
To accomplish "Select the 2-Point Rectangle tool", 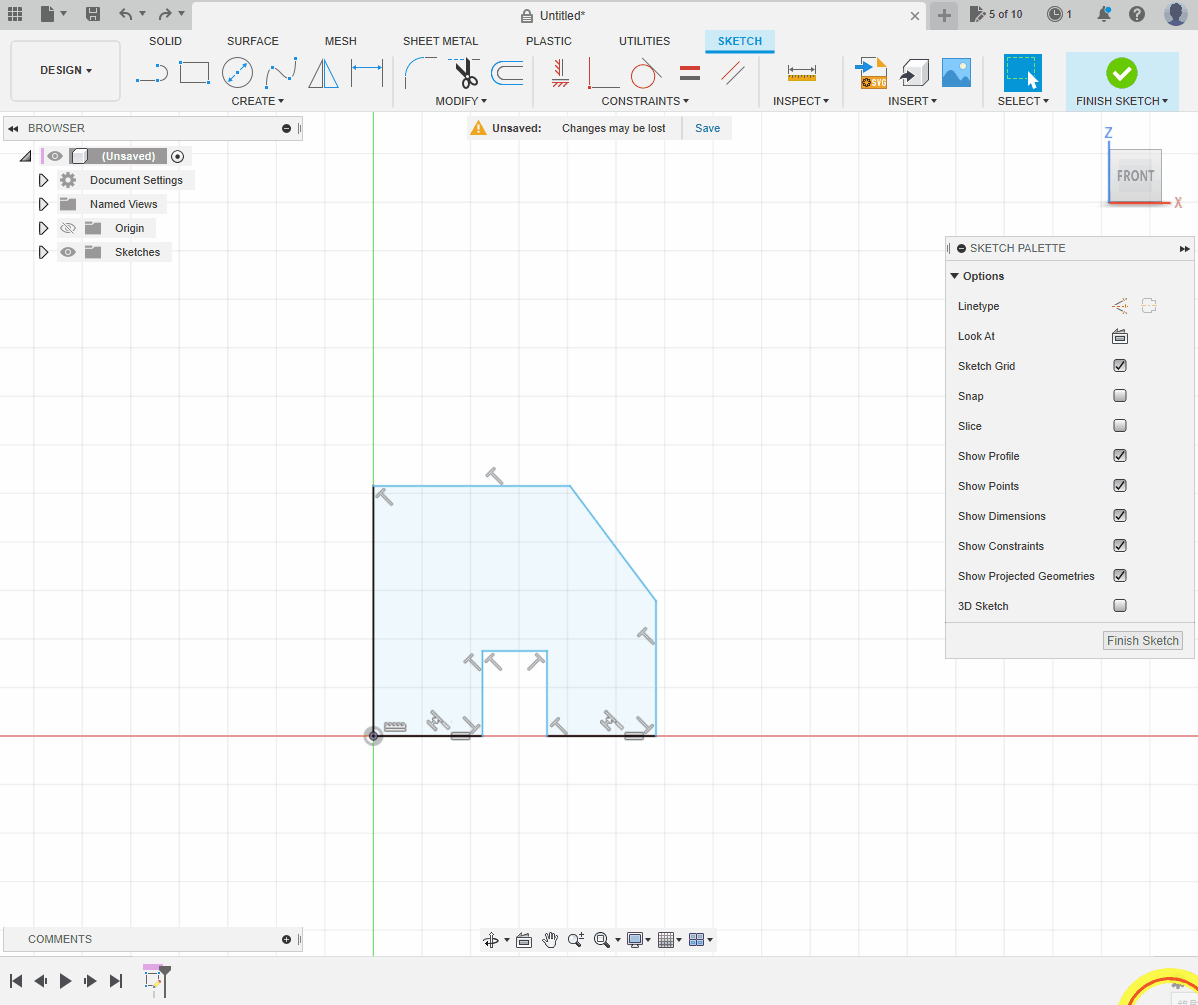I will (194, 73).
